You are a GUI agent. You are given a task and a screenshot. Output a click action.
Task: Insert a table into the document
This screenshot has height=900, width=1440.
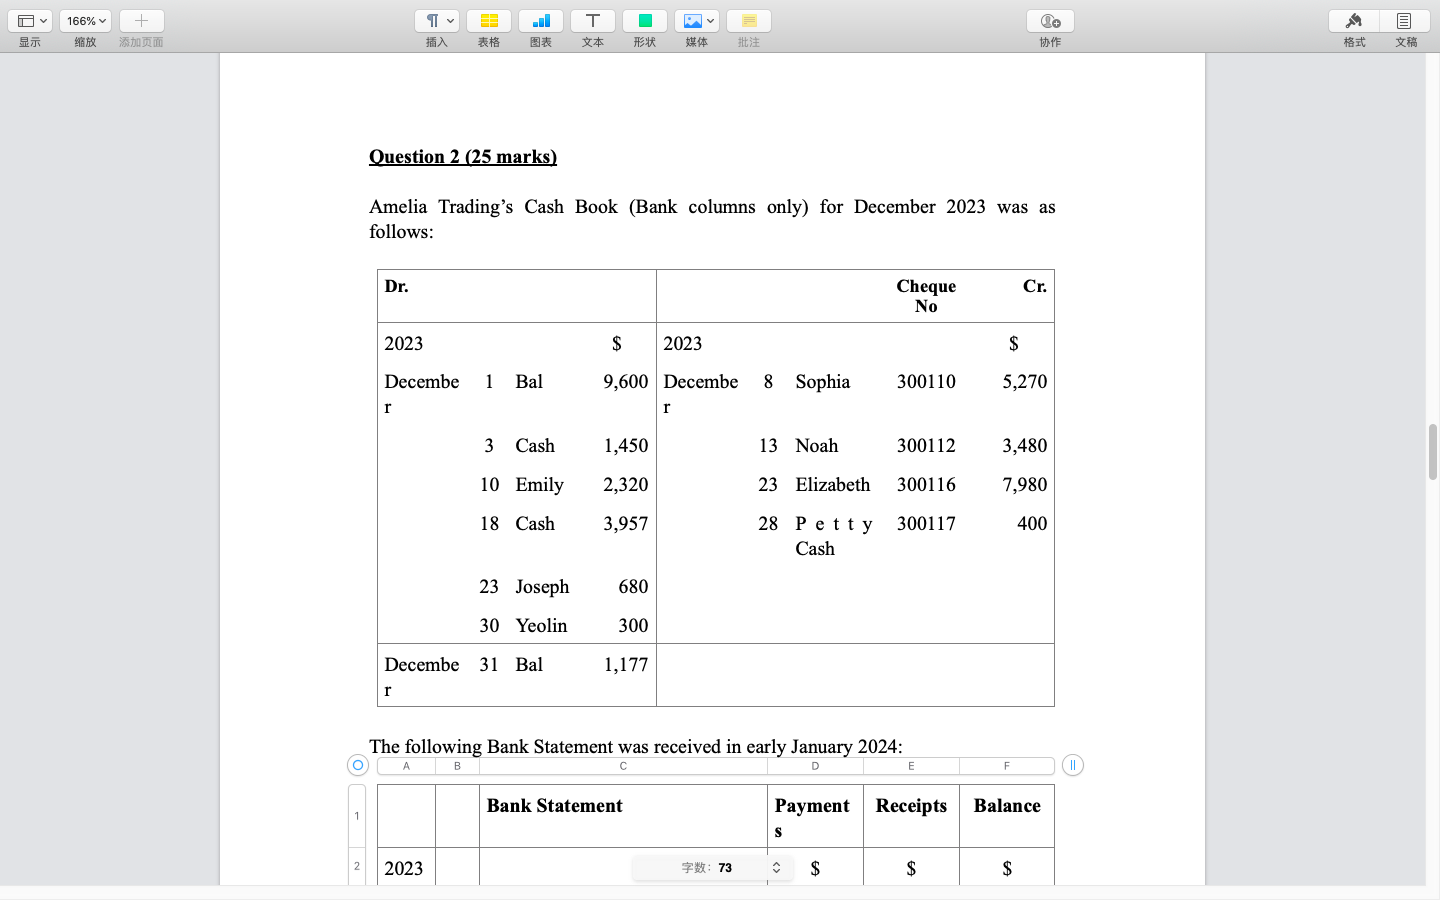(489, 20)
